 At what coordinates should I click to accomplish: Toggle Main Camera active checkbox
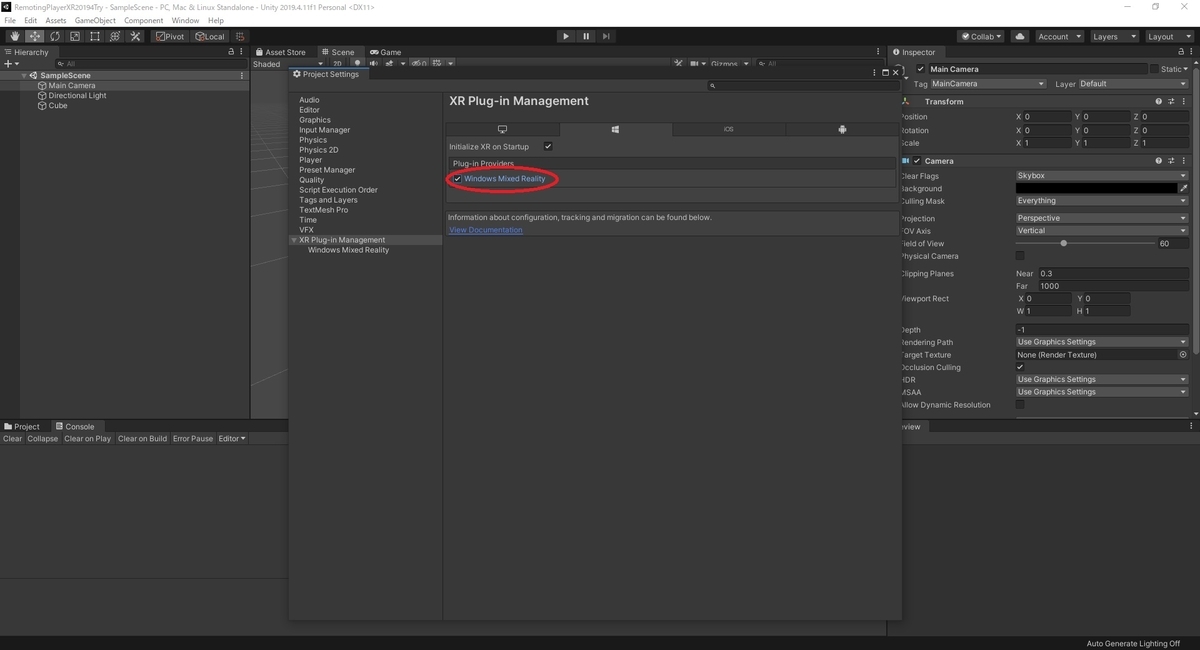point(921,69)
